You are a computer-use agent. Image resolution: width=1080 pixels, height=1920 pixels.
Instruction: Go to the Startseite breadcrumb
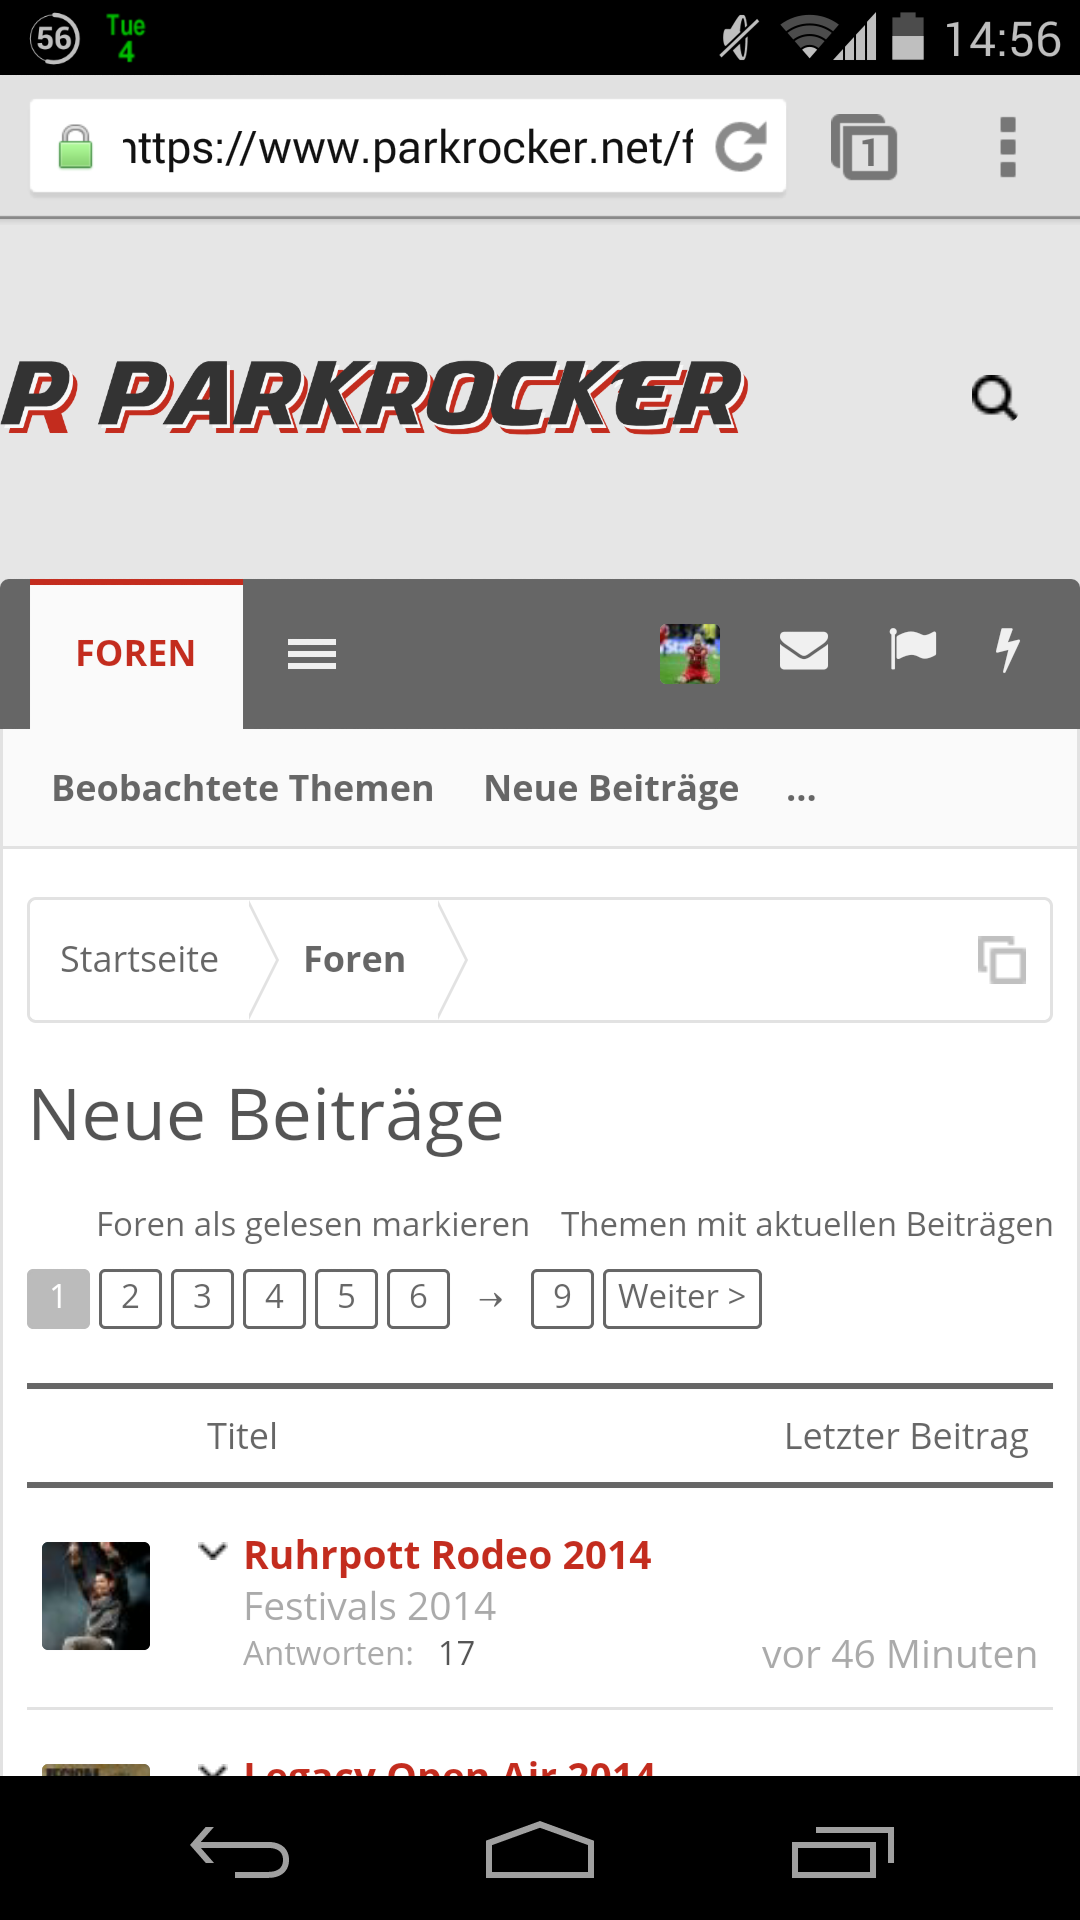pos(140,960)
